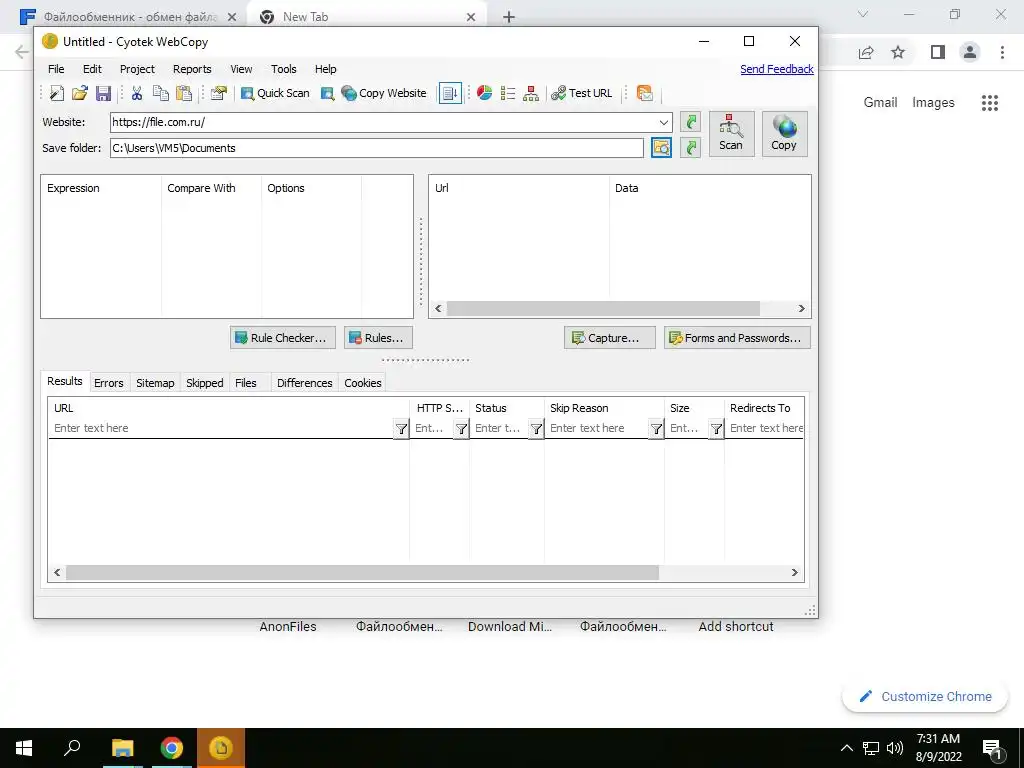Click the Test URL toolbar button

click(x=582, y=93)
